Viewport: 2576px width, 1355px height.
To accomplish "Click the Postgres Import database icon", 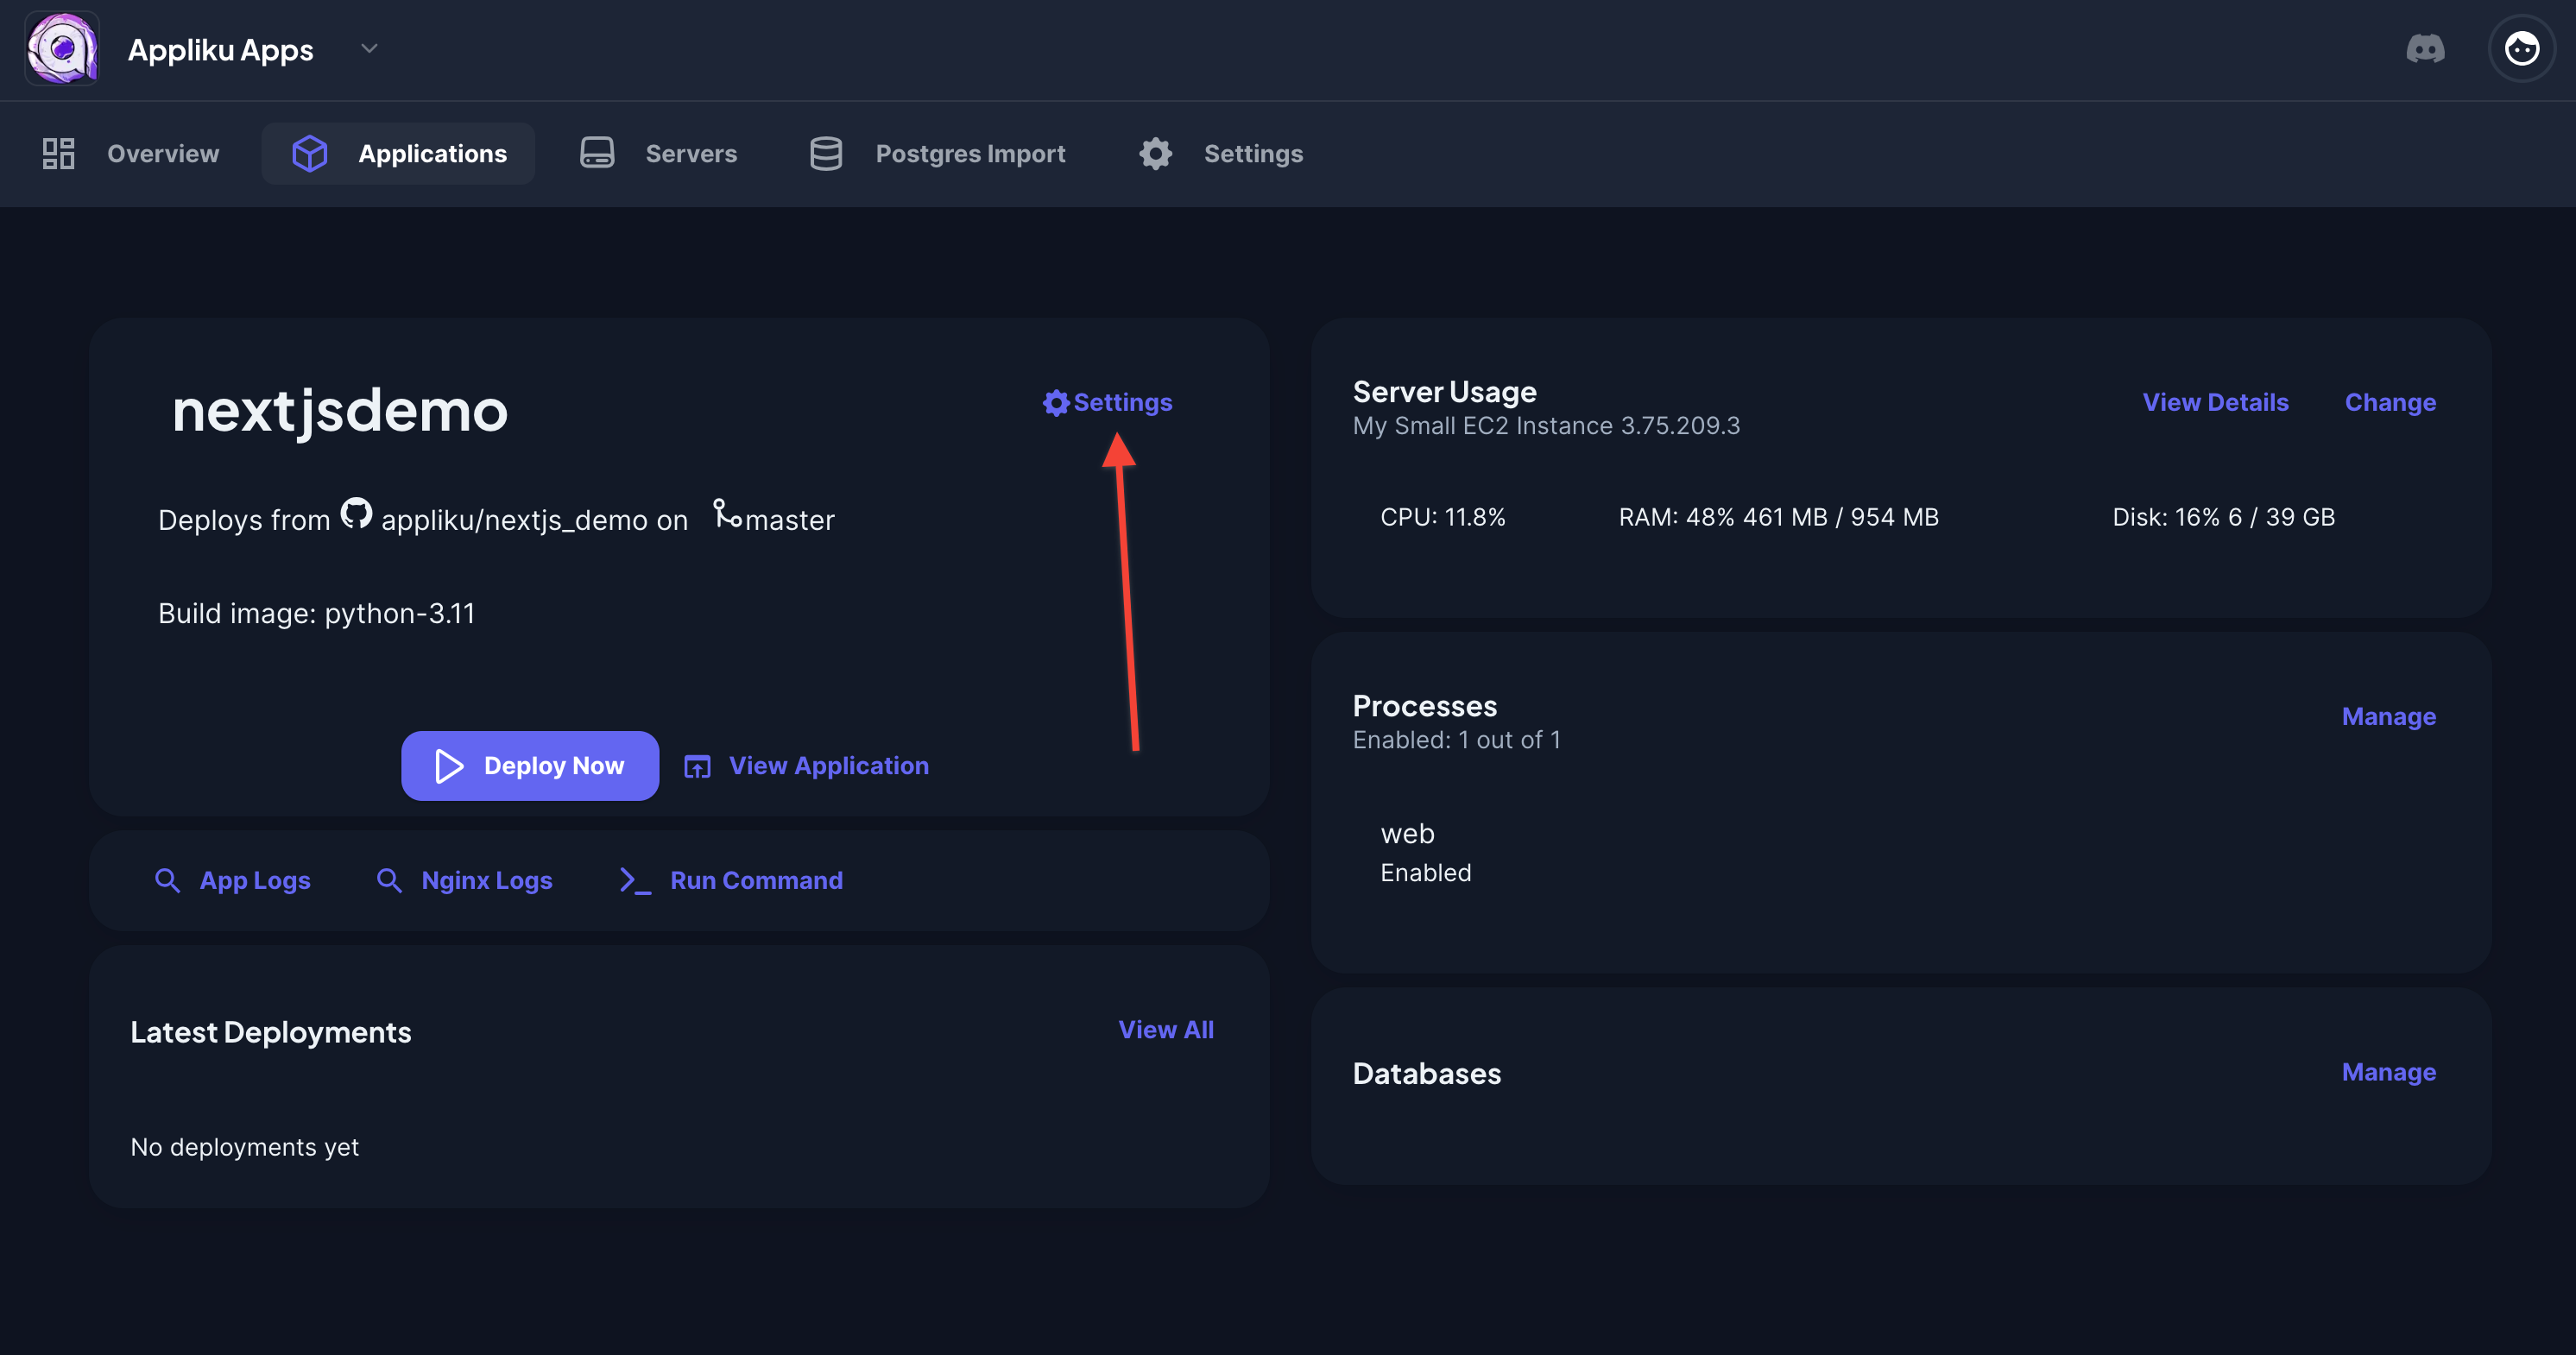I will [826, 153].
